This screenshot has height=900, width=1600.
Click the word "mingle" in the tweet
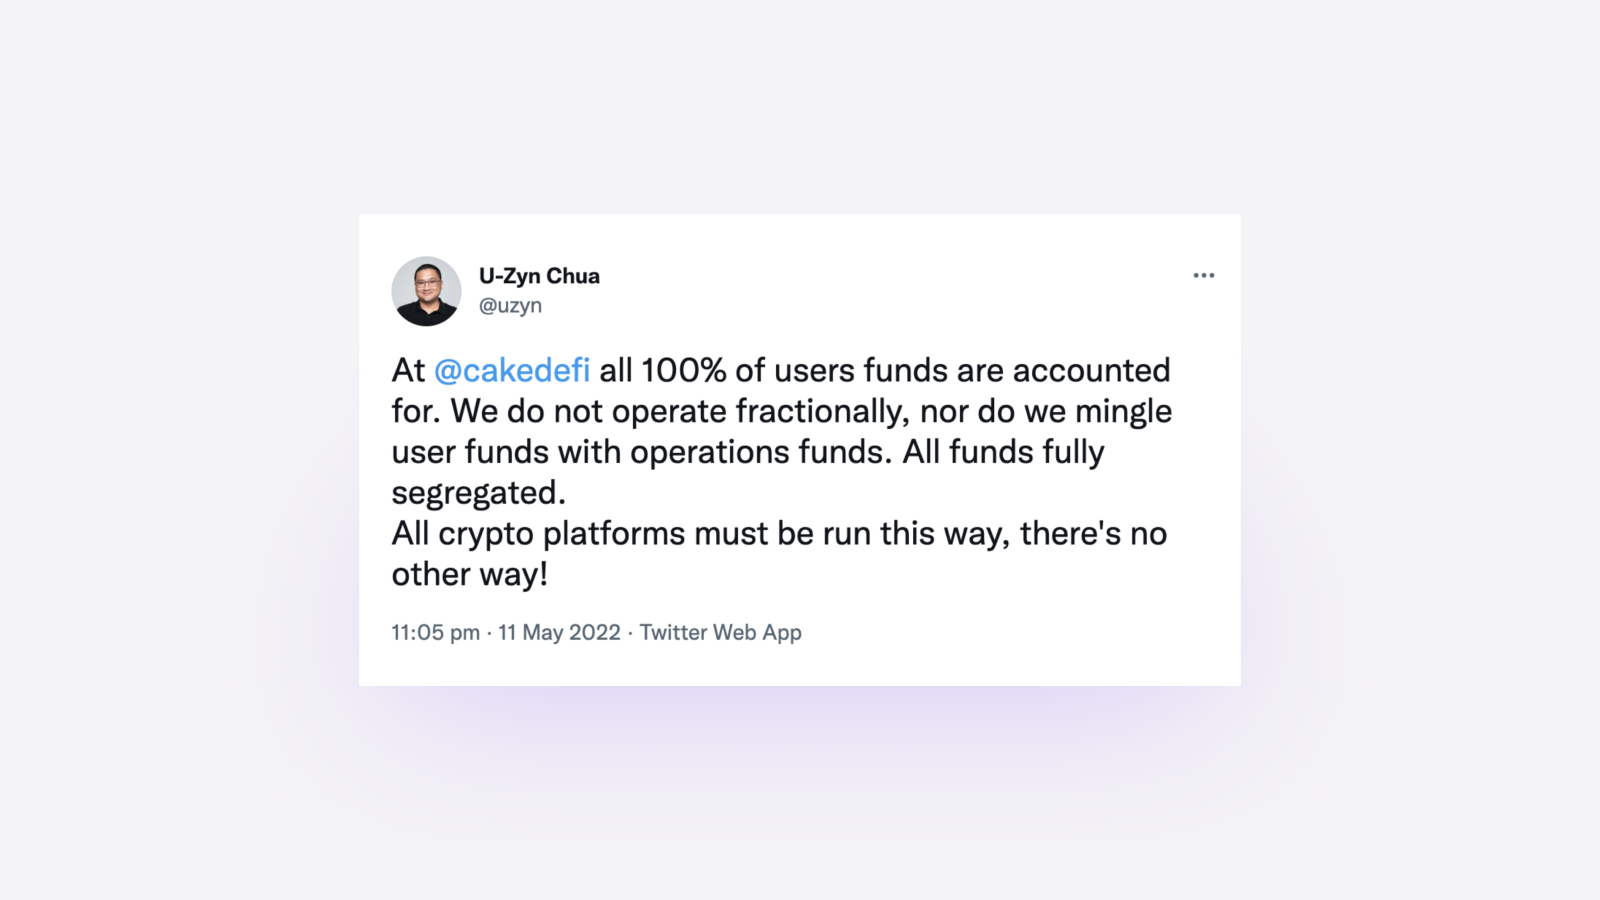pos(1123,411)
